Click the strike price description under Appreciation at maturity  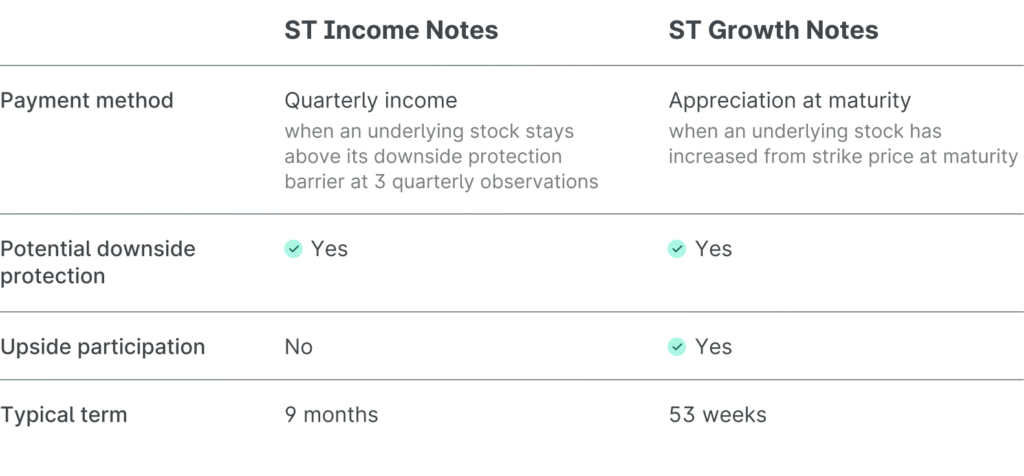pos(843,145)
